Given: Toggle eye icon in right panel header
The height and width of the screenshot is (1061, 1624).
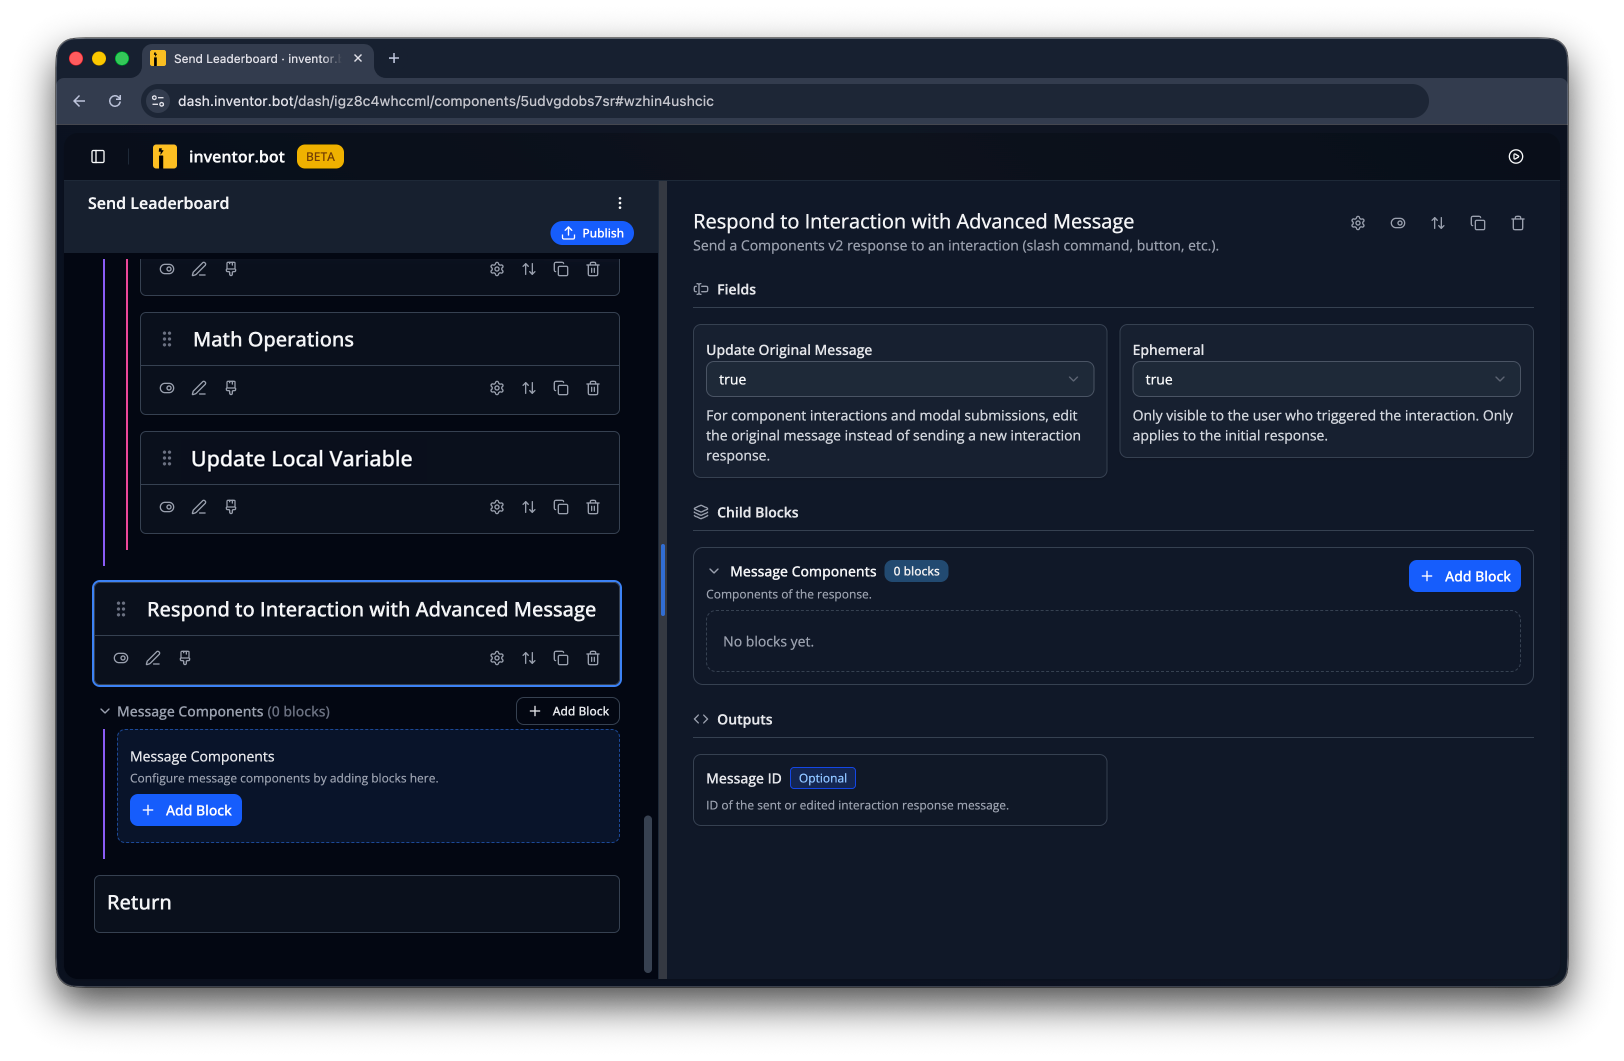Looking at the screenshot, I should pyautogui.click(x=1398, y=223).
